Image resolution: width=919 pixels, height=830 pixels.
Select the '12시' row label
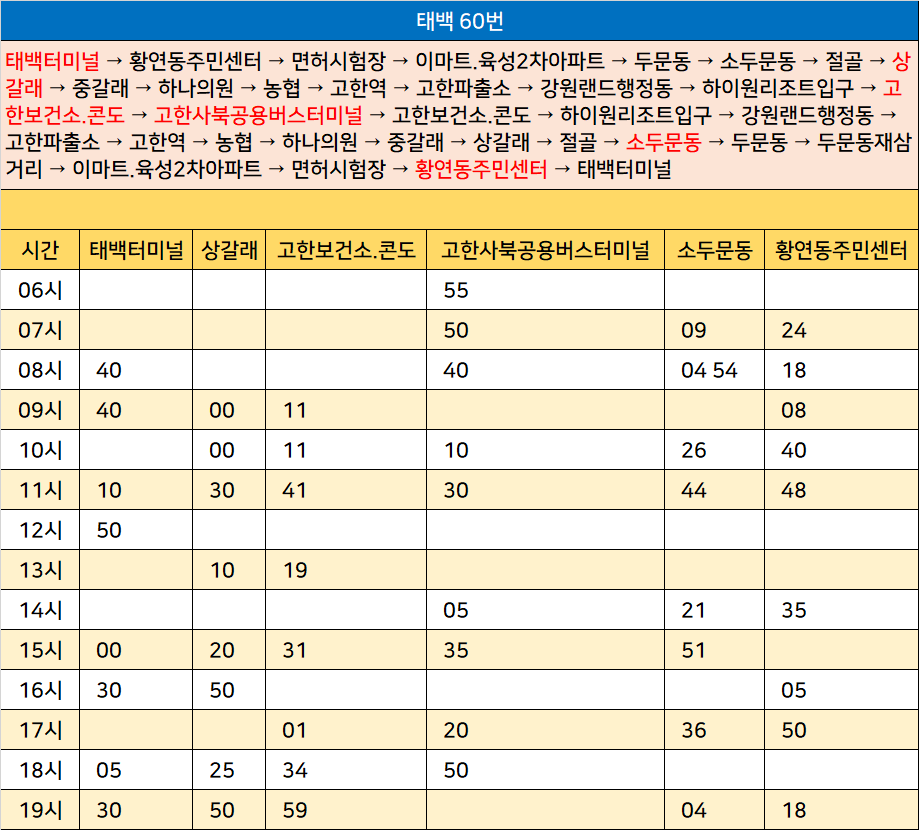click(40, 530)
